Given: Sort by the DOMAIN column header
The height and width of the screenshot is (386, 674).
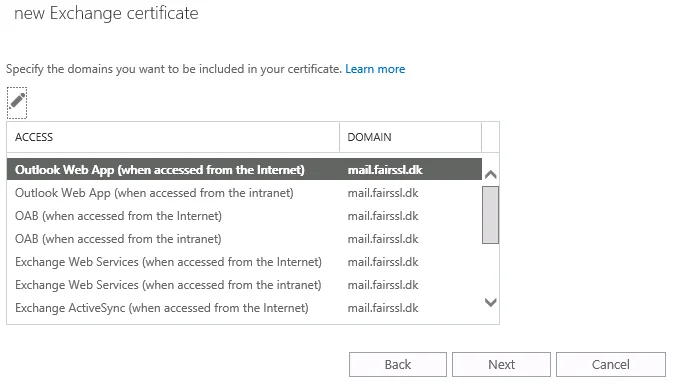Looking at the screenshot, I should 411,137.
